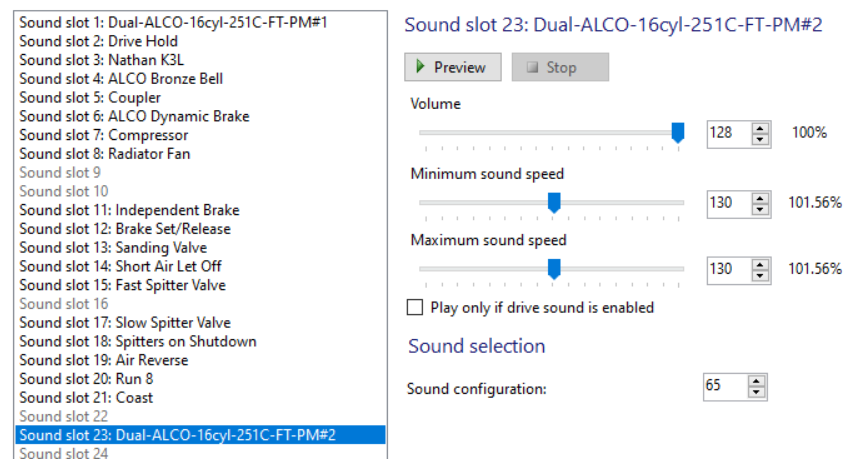This screenshot has height=459, width=855.
Task: Enable play only if drive sound enabled
Action: 415,308
